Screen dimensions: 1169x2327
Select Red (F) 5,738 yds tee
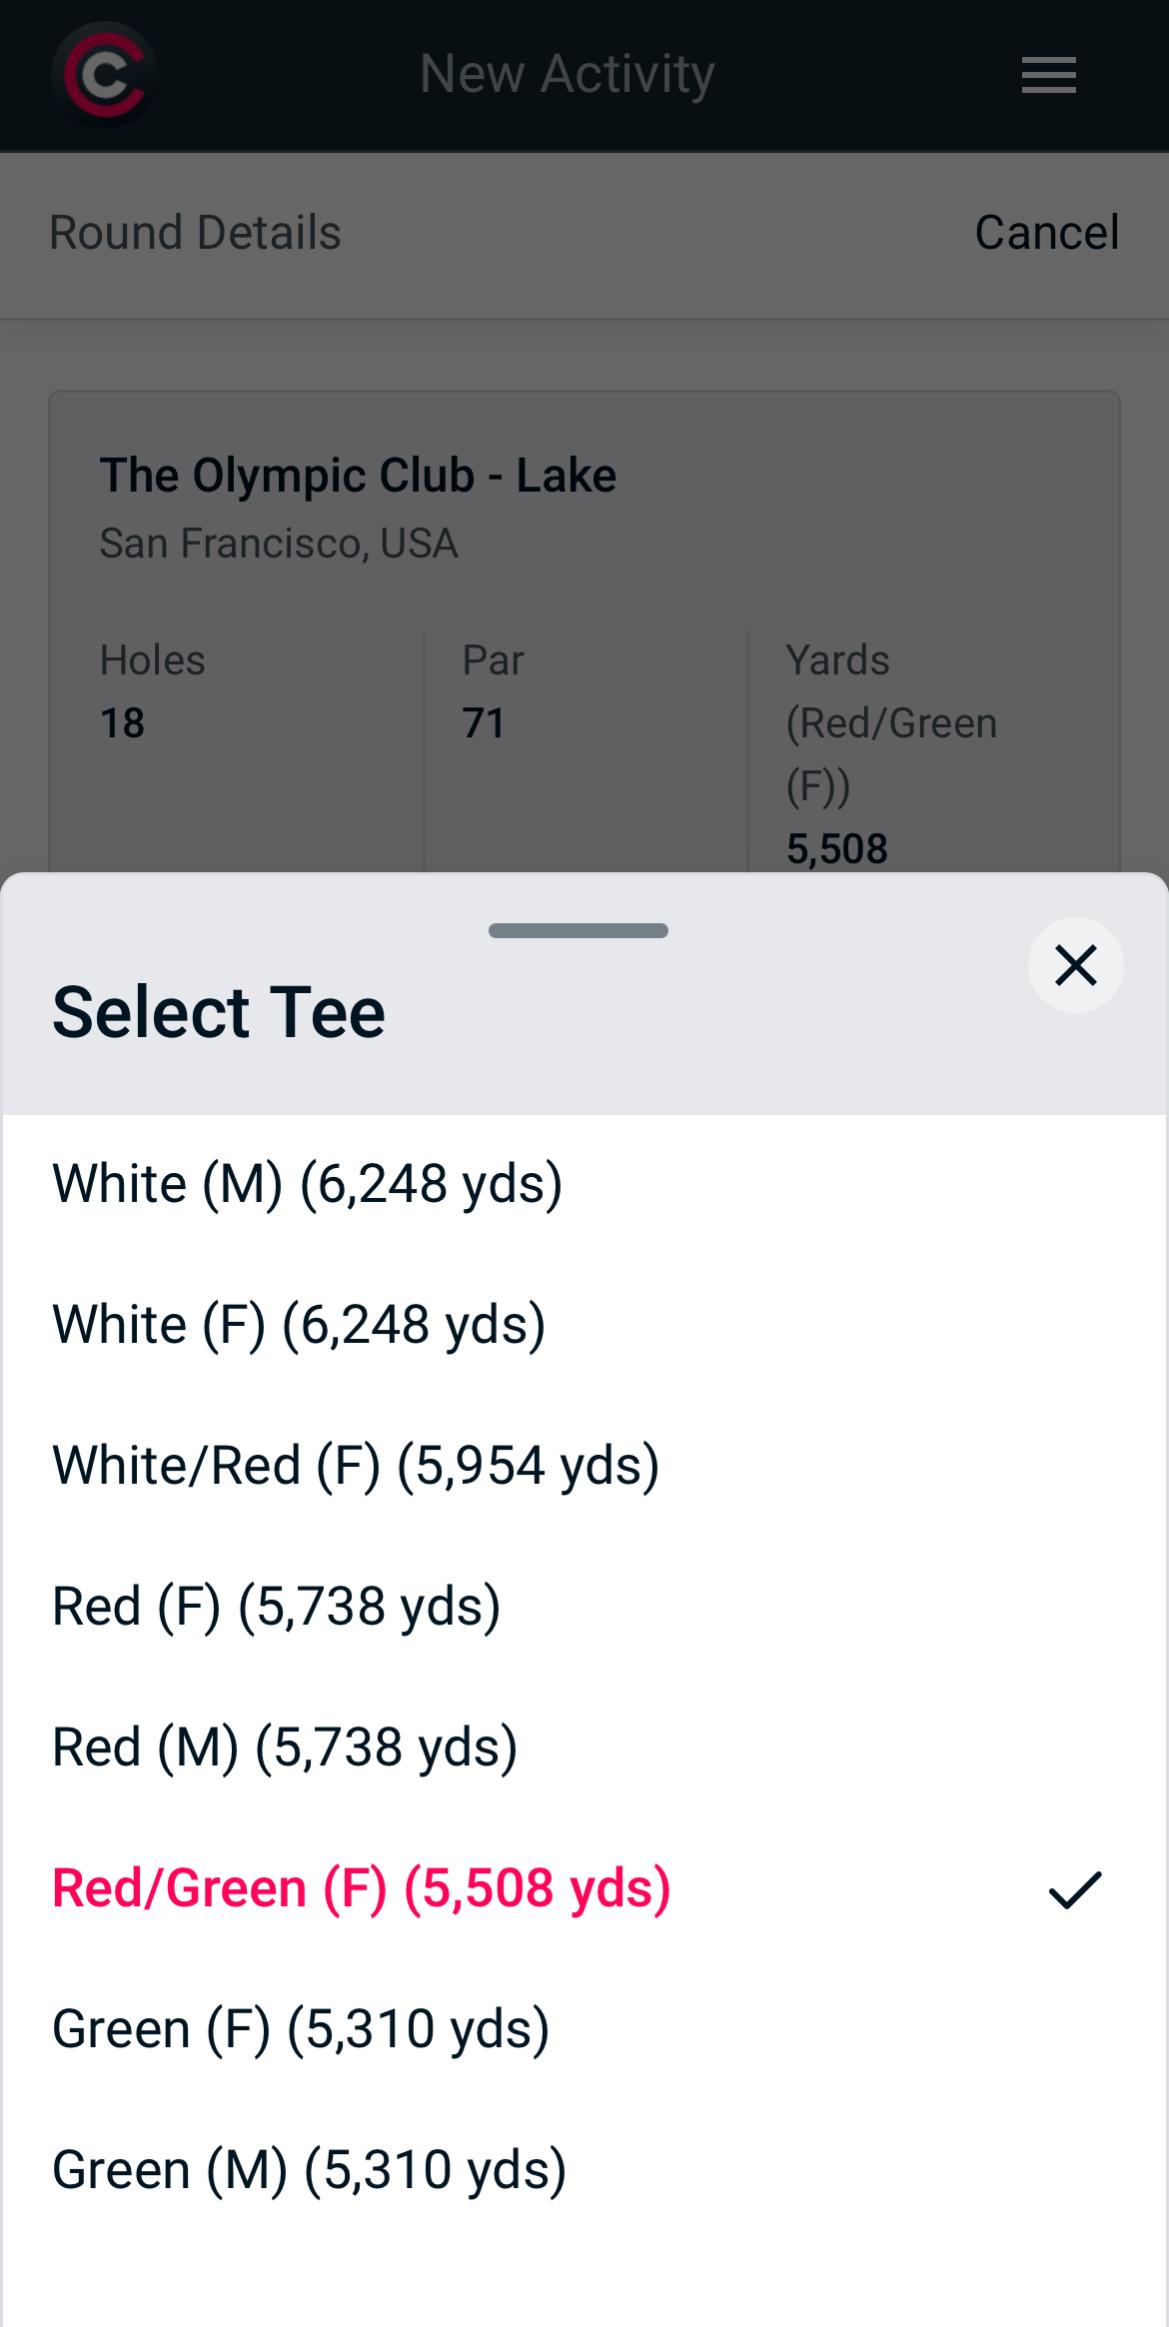coord(276,1607)
